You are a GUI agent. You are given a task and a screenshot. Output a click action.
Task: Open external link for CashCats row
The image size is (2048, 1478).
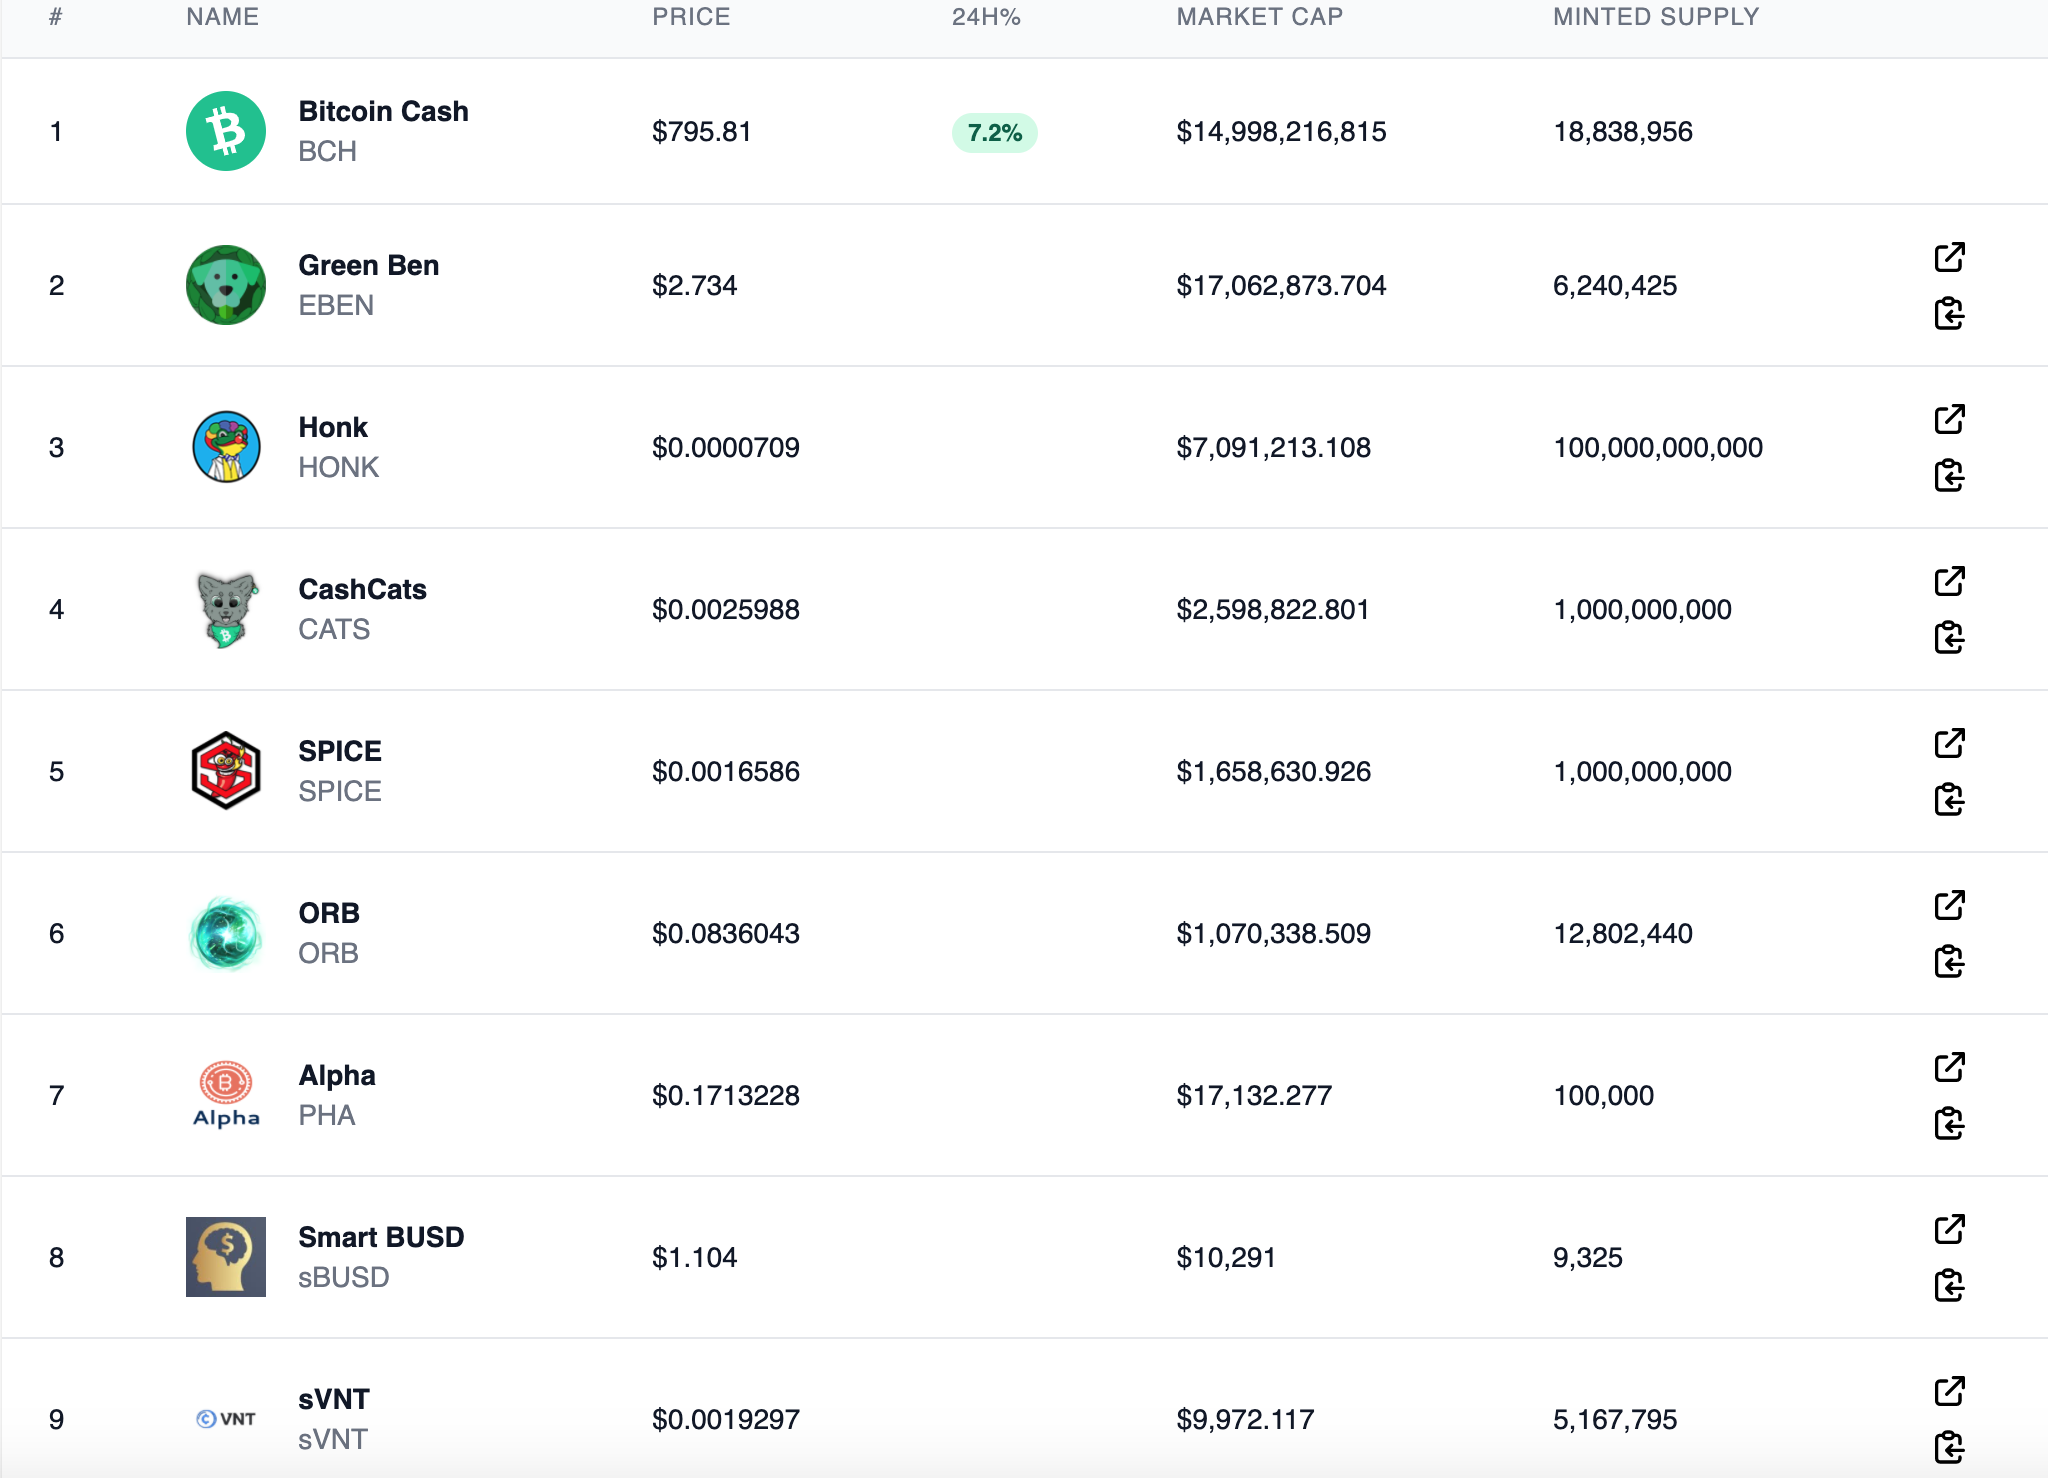[x=1949, y=581]
